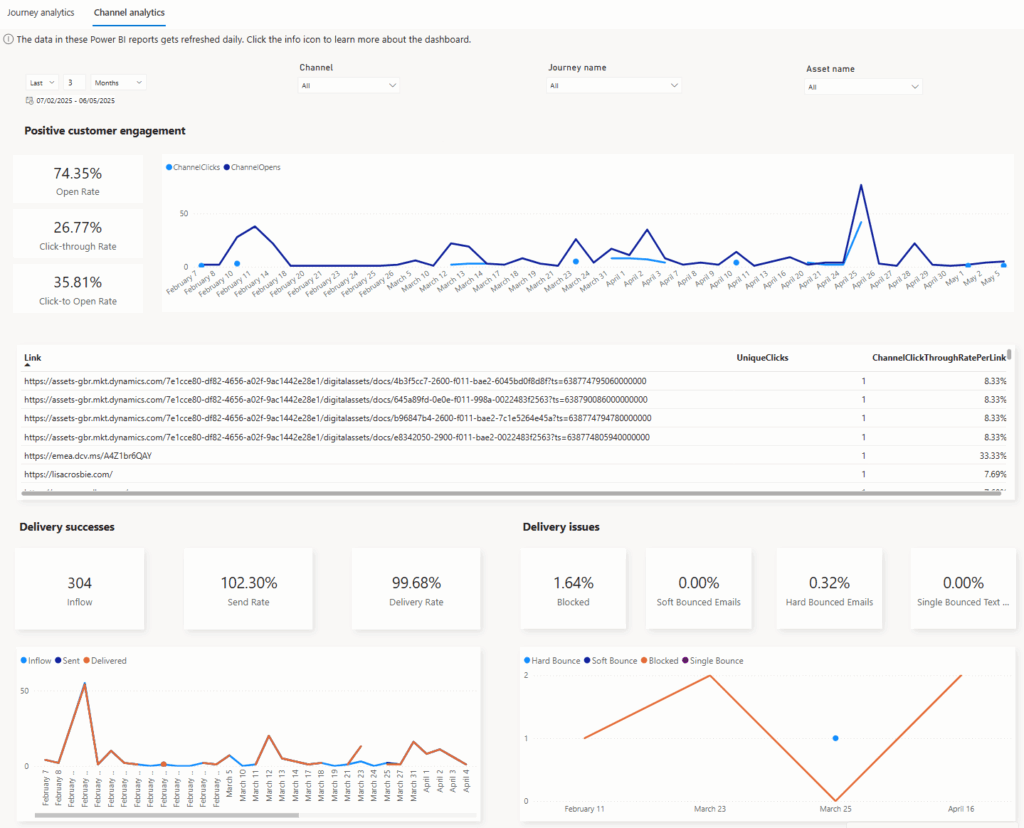1024x828 pixels.
Task: Click the Delivered legend dot
Action: point(87,661)
